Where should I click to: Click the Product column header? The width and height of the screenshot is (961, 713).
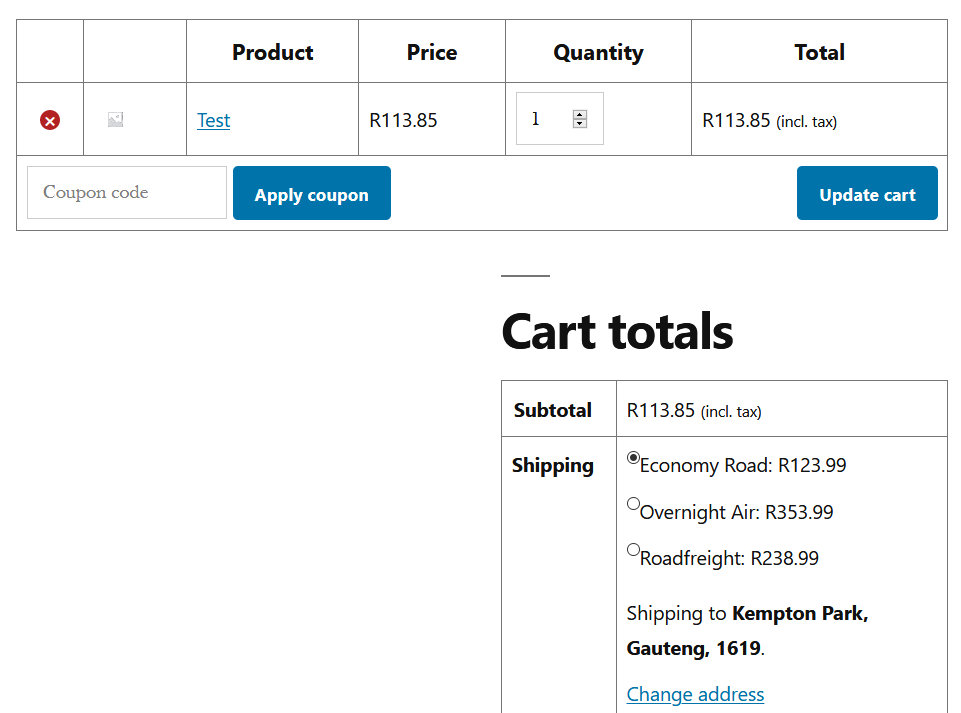pyautogui.click(x=272, y=52)
